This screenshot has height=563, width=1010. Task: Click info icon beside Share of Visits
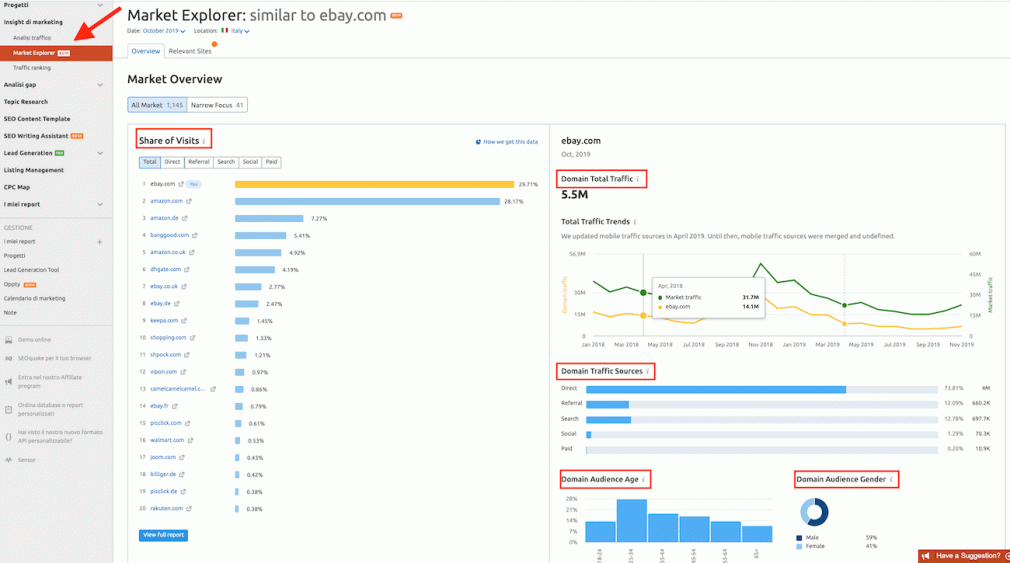(204, 141)
